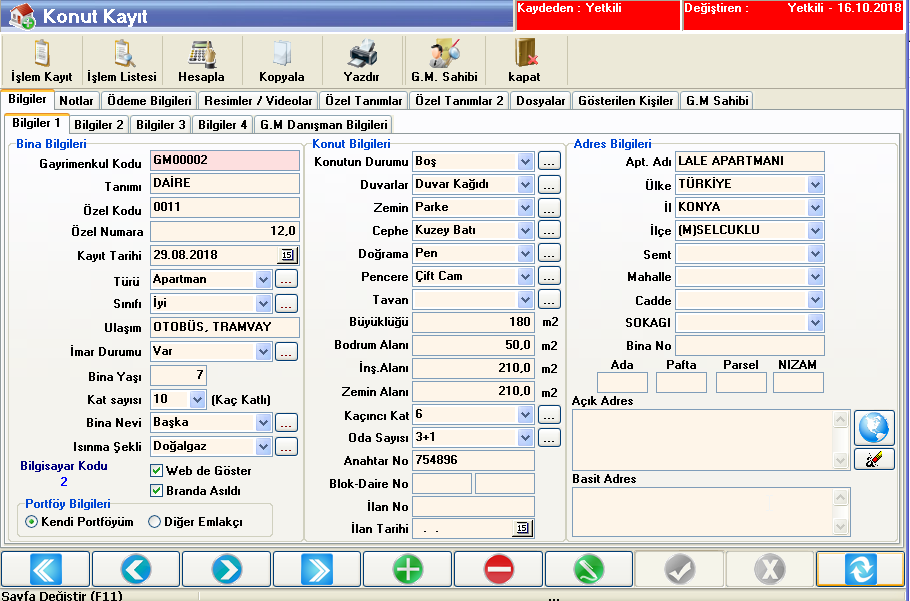Print using the Yazdır icon
Viewport: 910px width, 601px height.
pyautogui.click(x=362, y=61)
